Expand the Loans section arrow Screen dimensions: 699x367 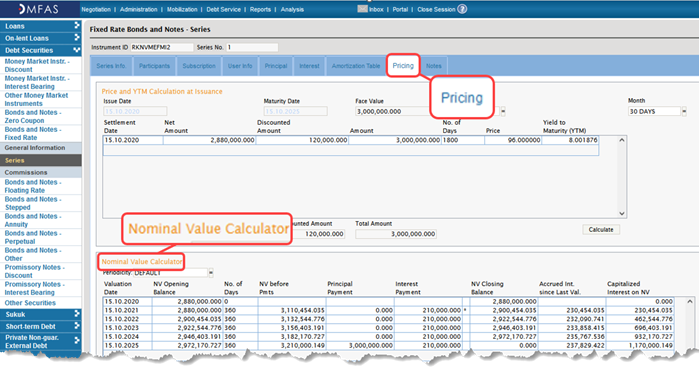tap(77, 25)
